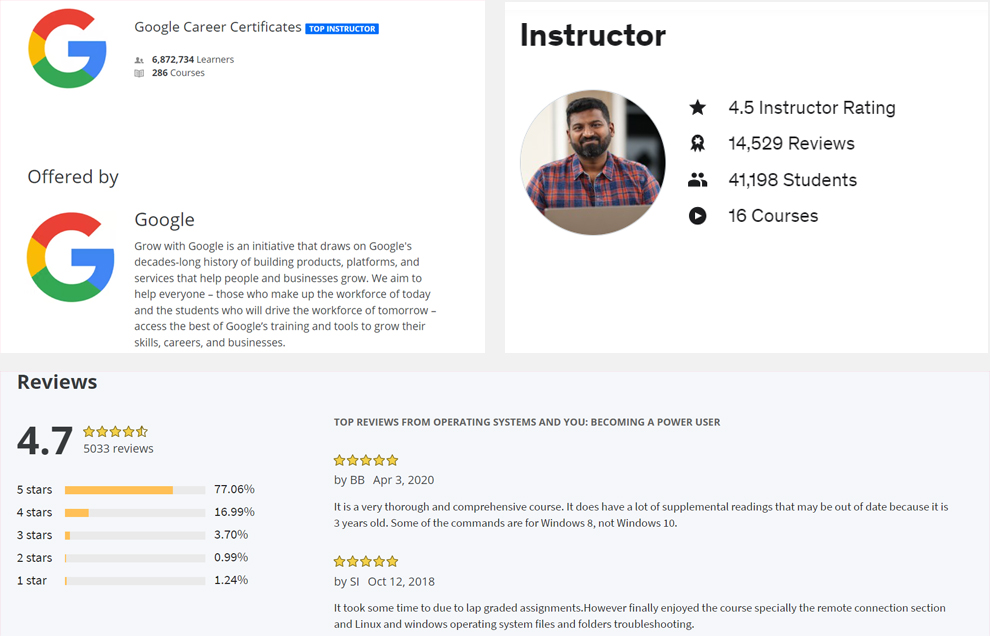990x636 pixels.
Task: Filter reviews by 4 stars label
Action: pos(35,512)
